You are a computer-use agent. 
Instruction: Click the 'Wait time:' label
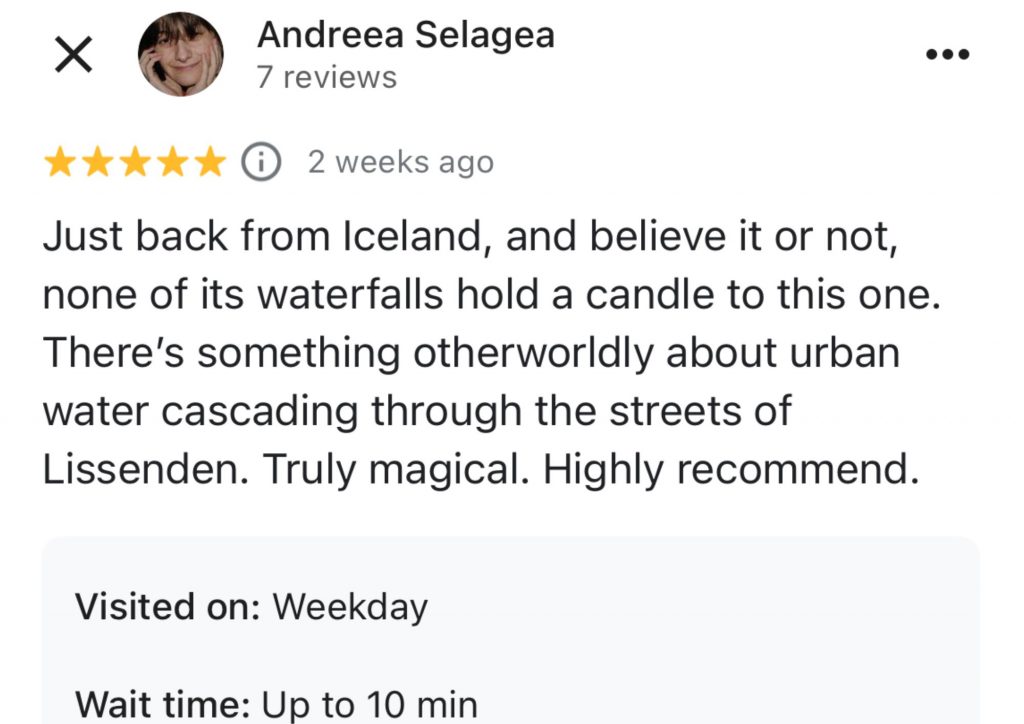(163, 704)
